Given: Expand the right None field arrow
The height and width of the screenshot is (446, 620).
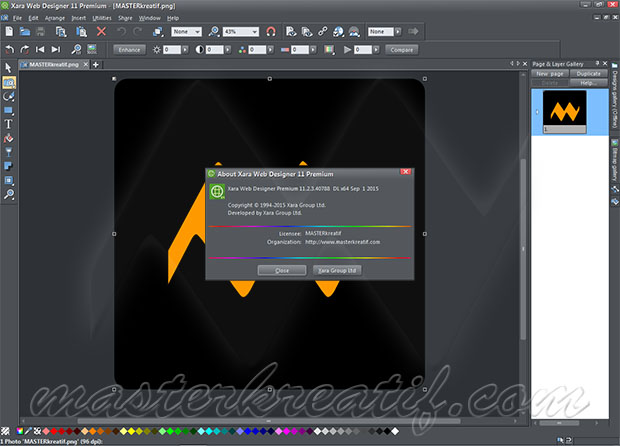Looking at the screenshot, I should [398, 32].
